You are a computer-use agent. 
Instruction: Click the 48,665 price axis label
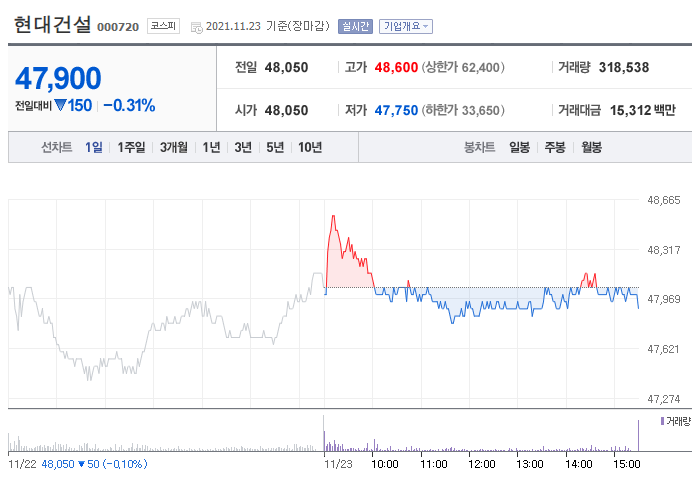(663, 200)
